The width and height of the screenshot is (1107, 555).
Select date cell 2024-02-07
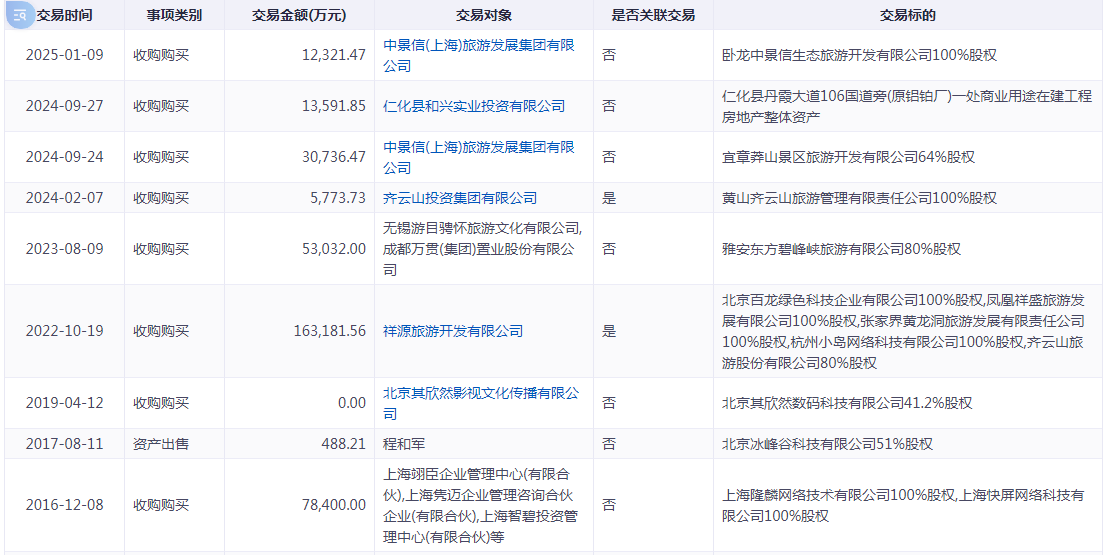coord(64,198)
